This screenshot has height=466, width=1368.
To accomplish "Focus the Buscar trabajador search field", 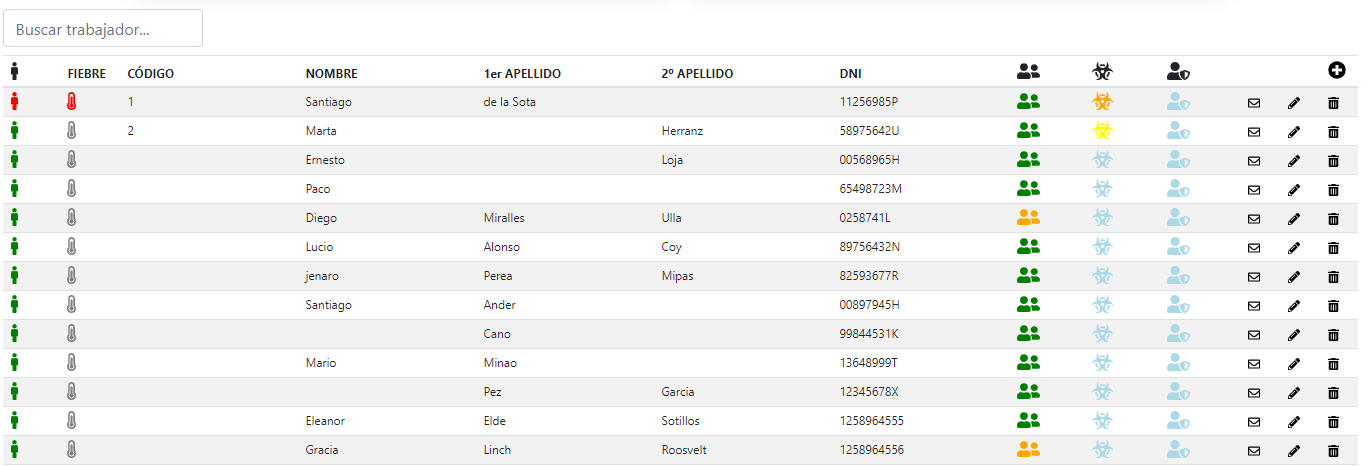I will click(x=103, y=29).
